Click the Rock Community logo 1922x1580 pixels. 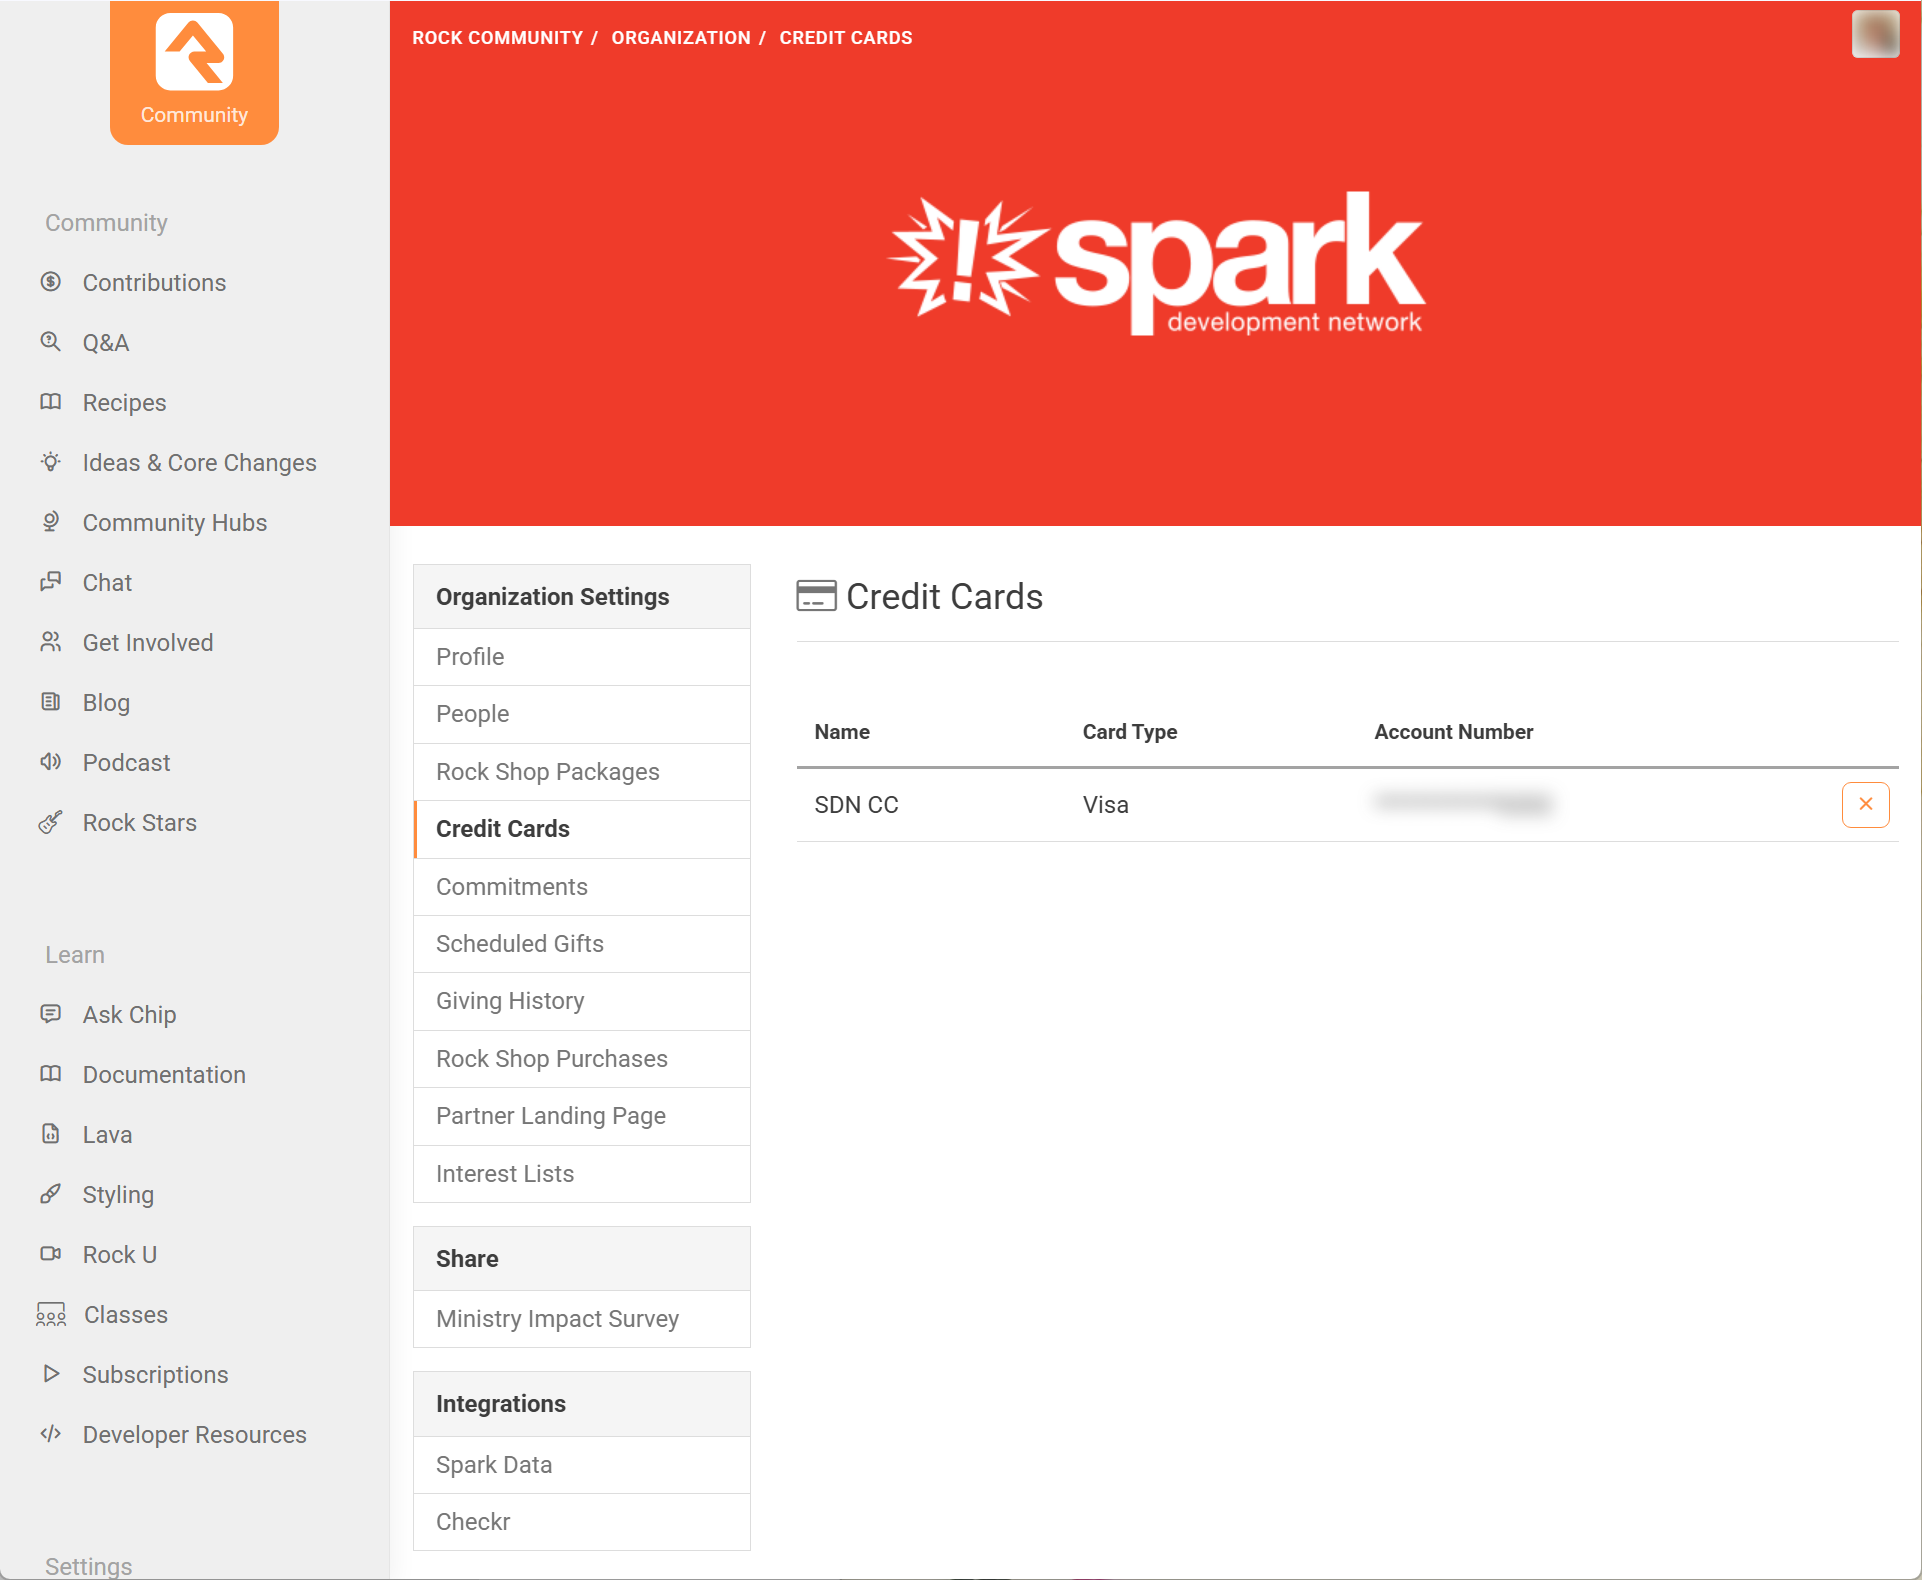click(194, 72)
